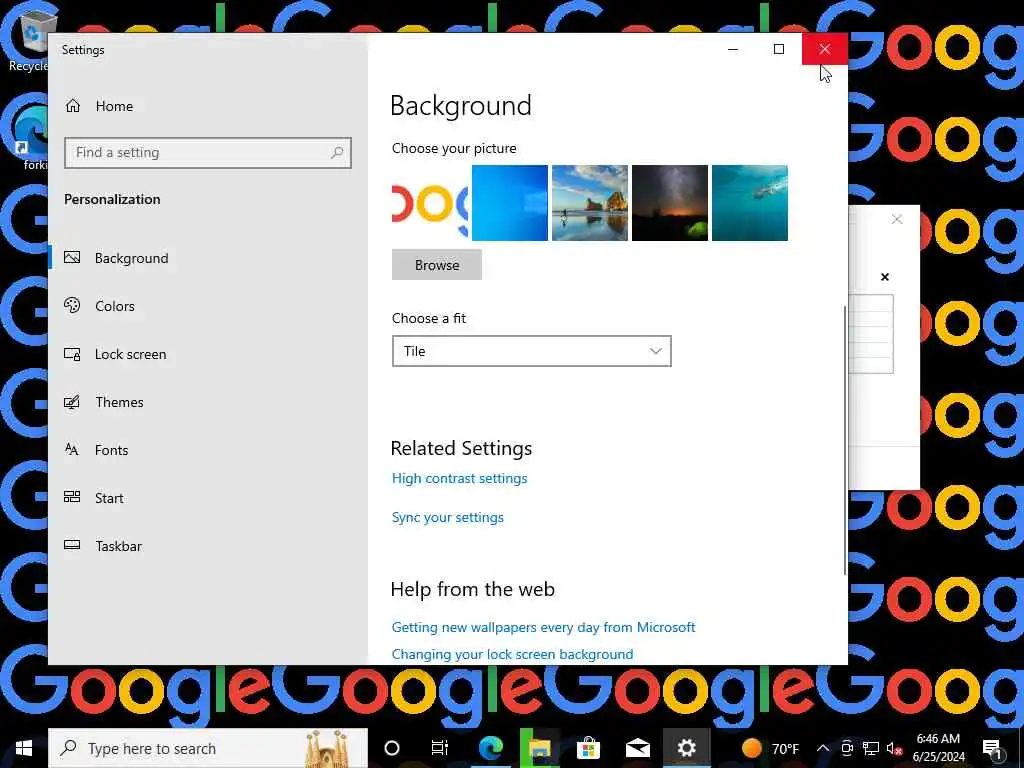Select the Recycle Bin desktop icon
1024x768 pixels.
coord(27,39)
